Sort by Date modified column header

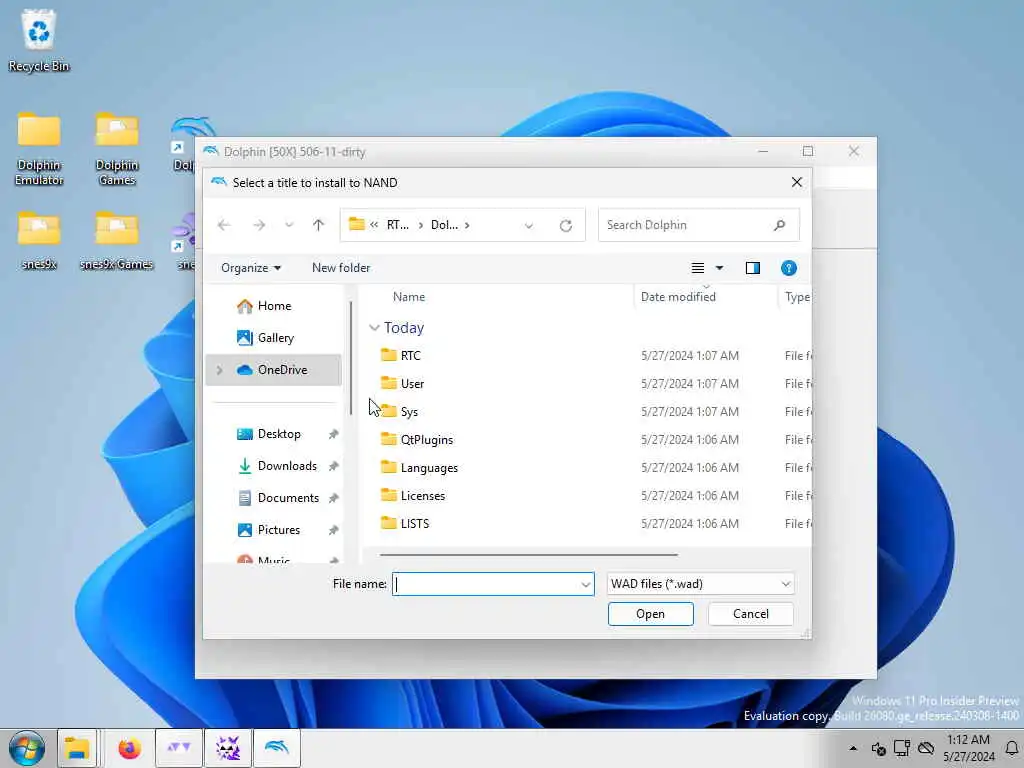click(x=678, y=296)
